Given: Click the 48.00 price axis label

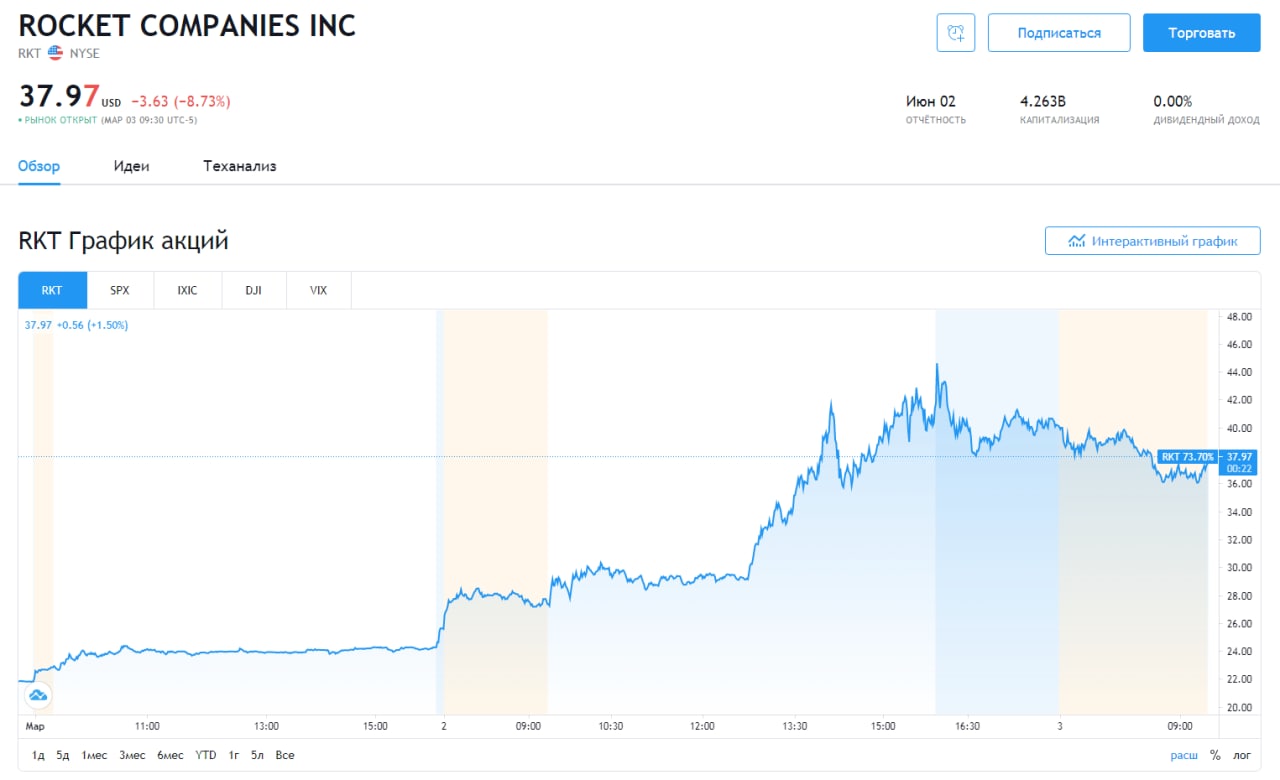Looking at the screenshot, I should point(1239,317).
